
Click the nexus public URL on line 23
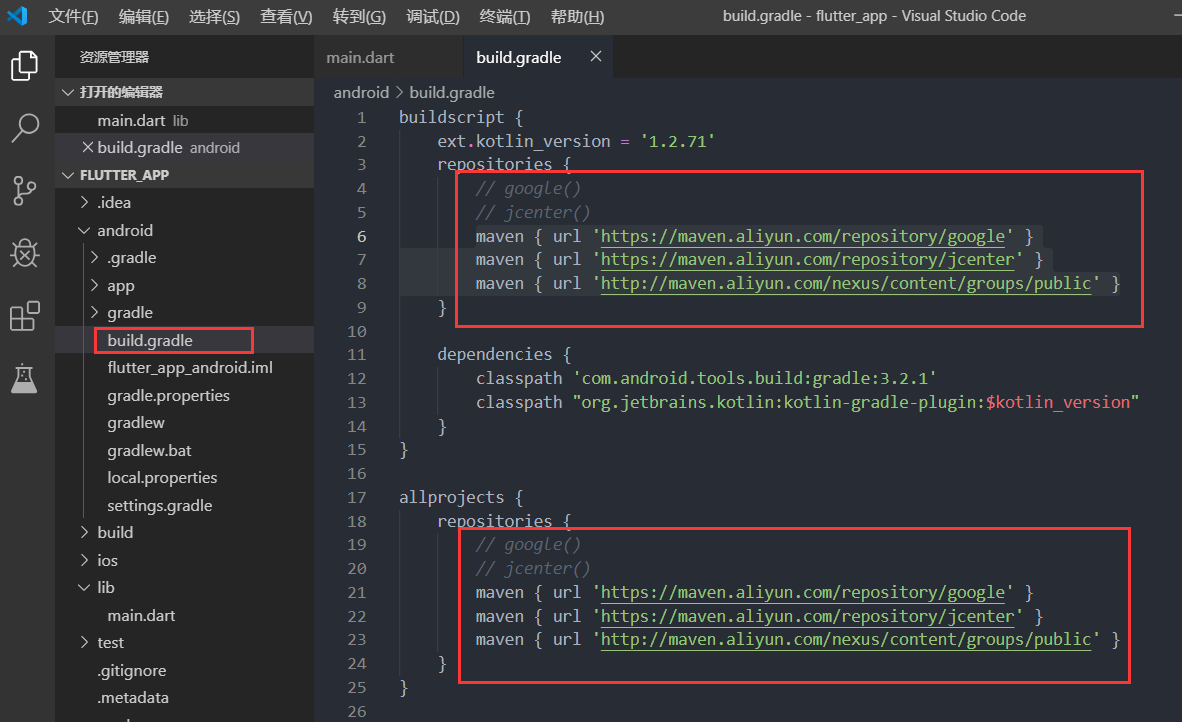[x=846, y=639]
